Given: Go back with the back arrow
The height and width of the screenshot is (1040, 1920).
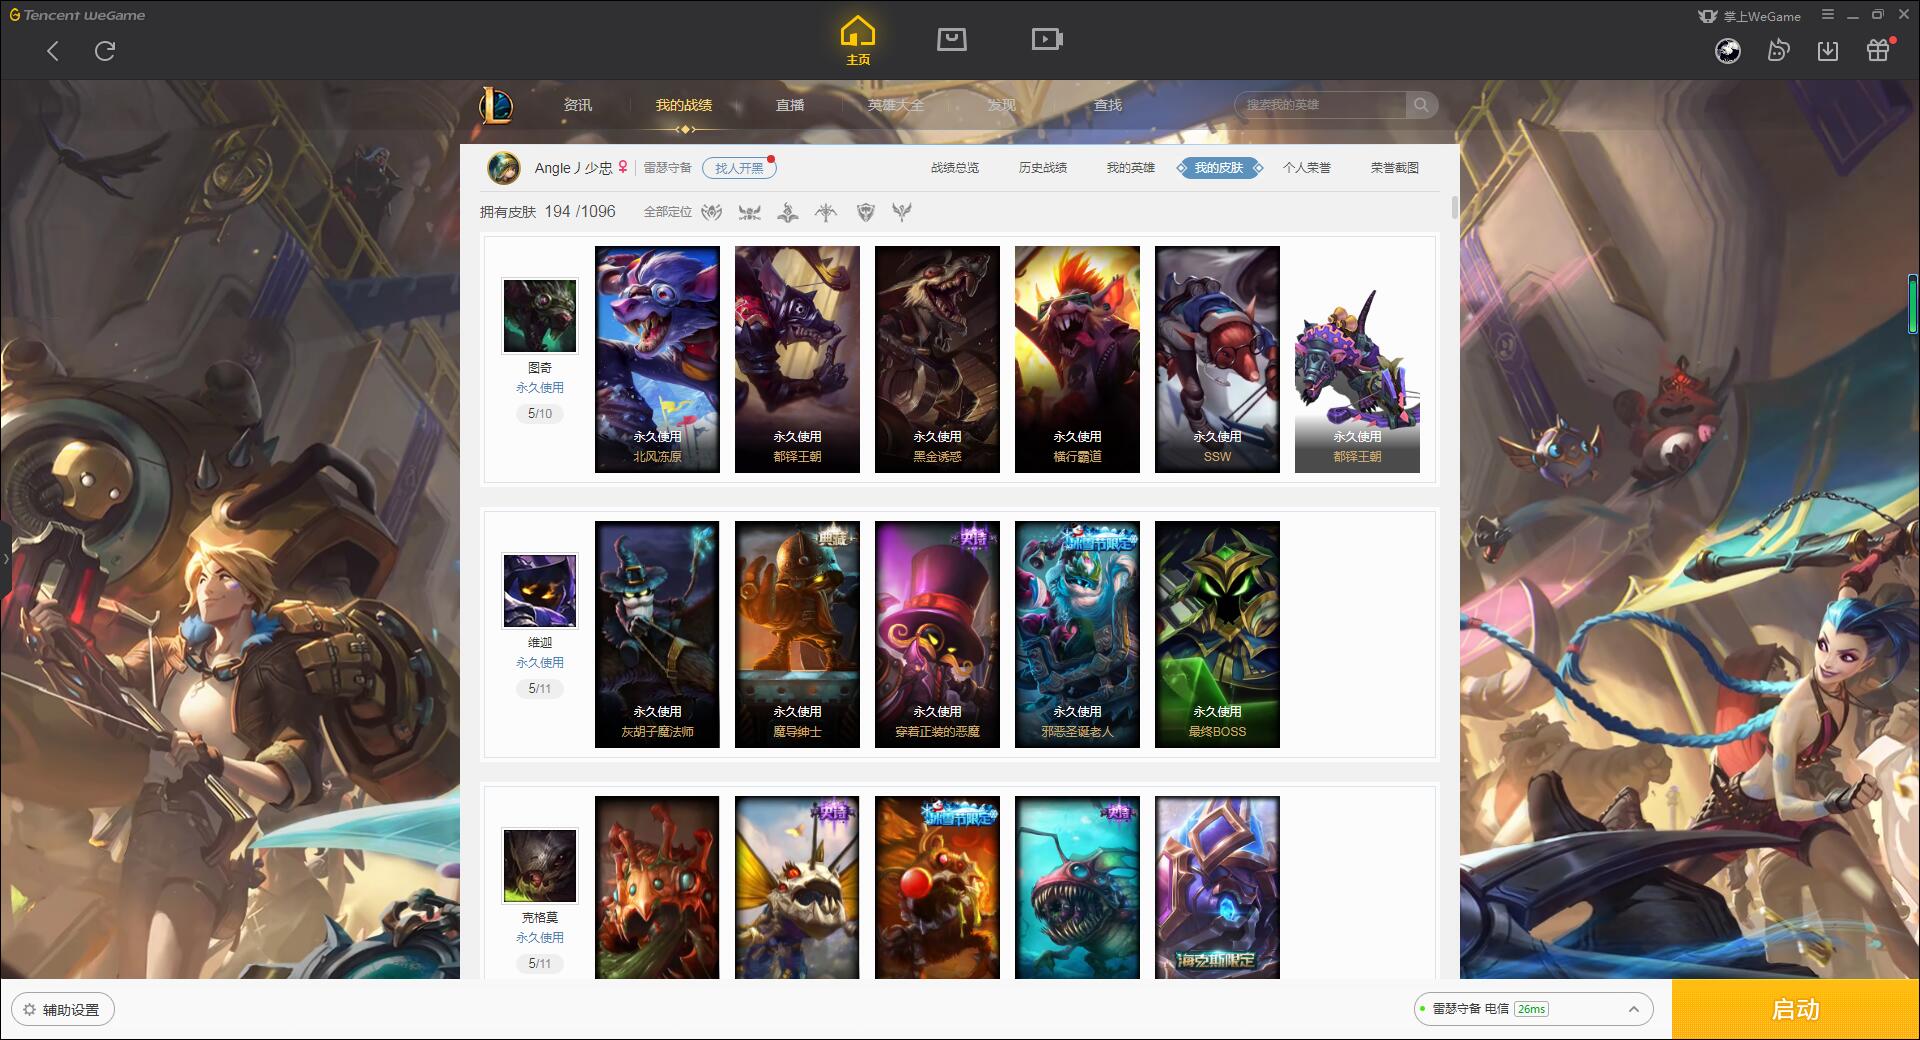Looking at the screenshot, I should pyautogui.click(x=53, y=51).
